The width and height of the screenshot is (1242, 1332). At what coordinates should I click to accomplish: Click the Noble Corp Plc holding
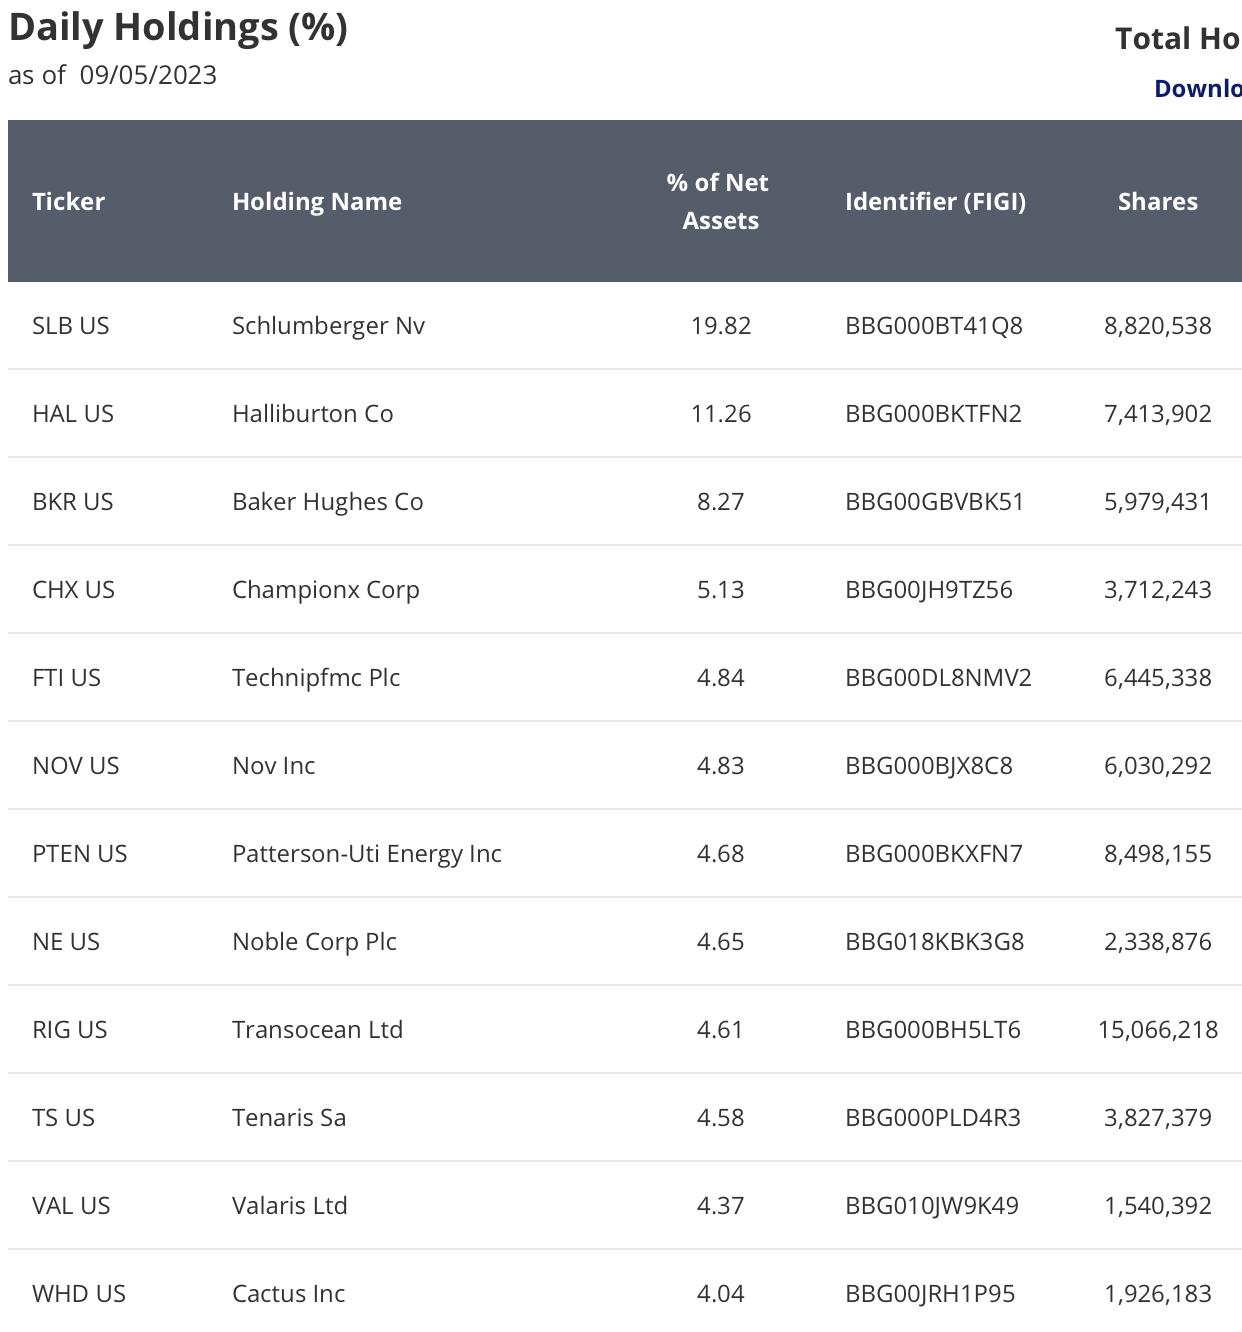tap(314, 941)
